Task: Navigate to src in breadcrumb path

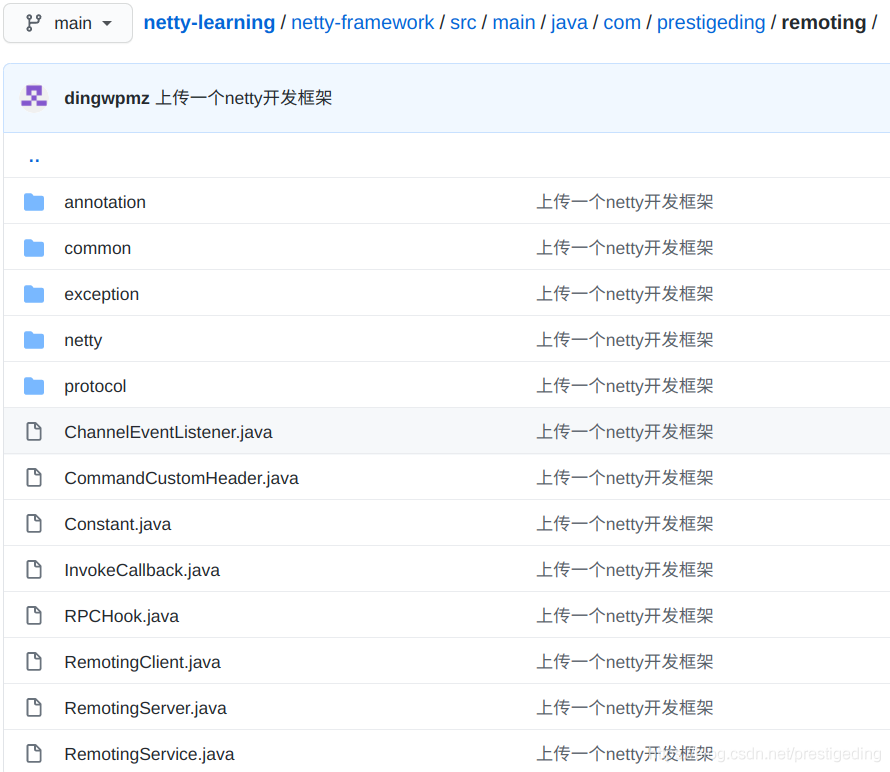Action: click(x=463, y=22)
